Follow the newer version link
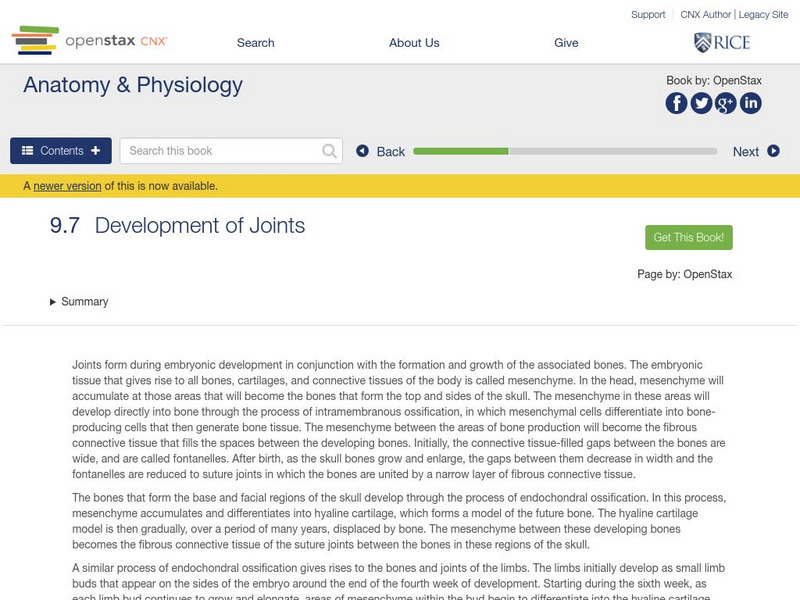 pyautogui.click(x=67, y=186)
